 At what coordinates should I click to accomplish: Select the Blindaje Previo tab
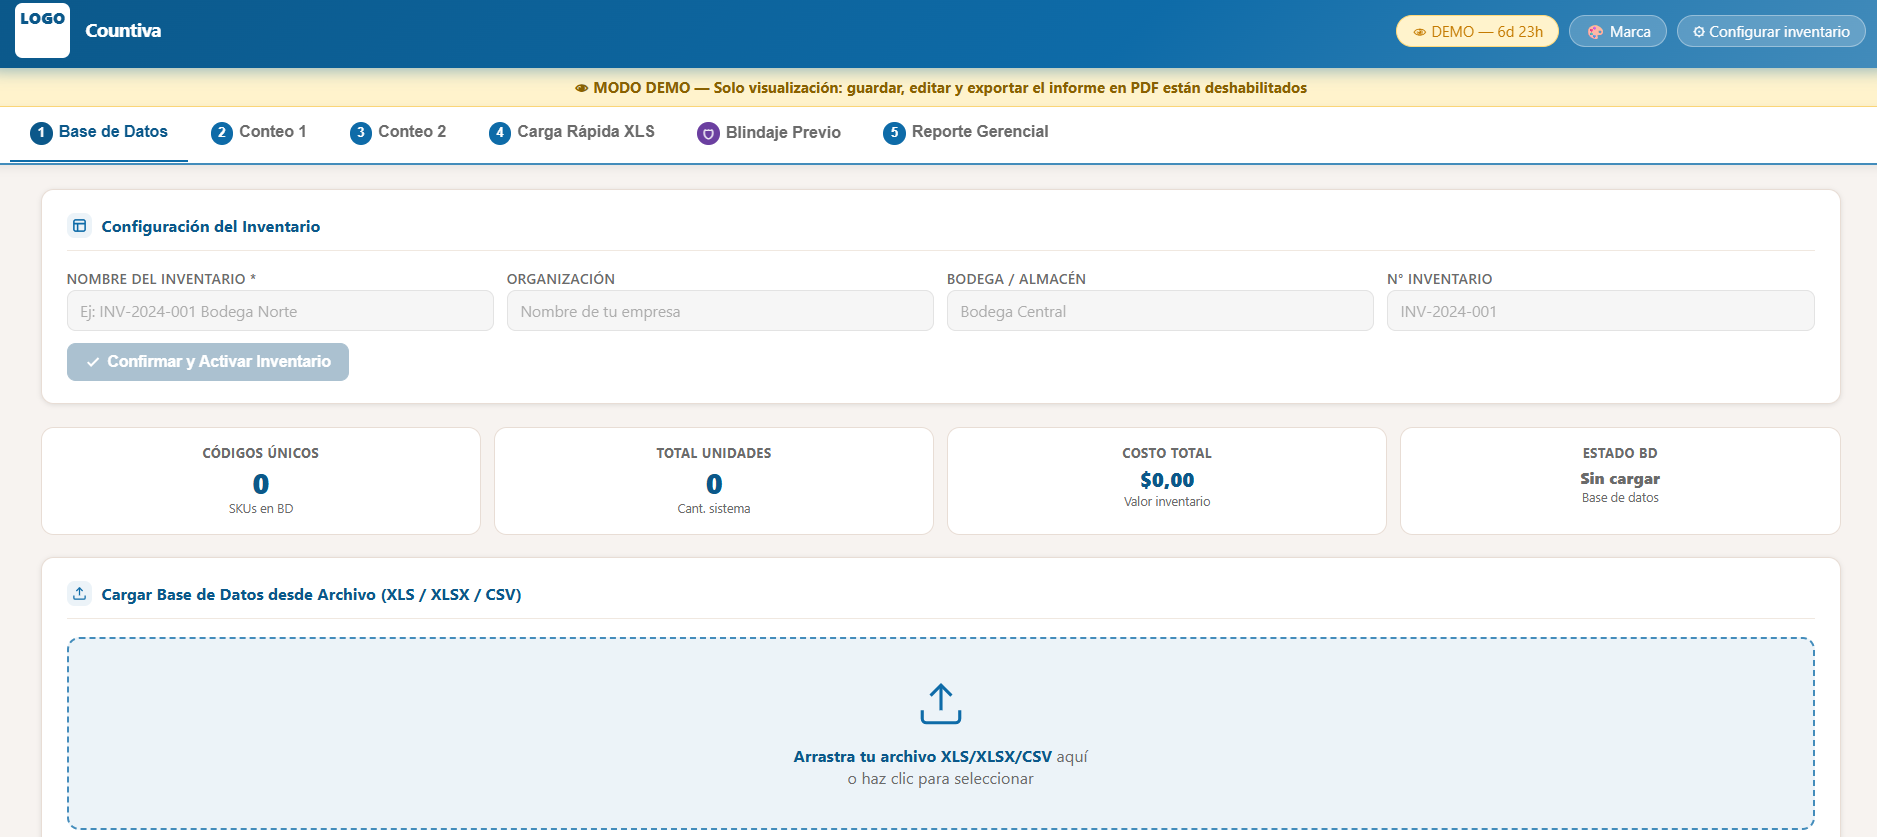[769, 133]
